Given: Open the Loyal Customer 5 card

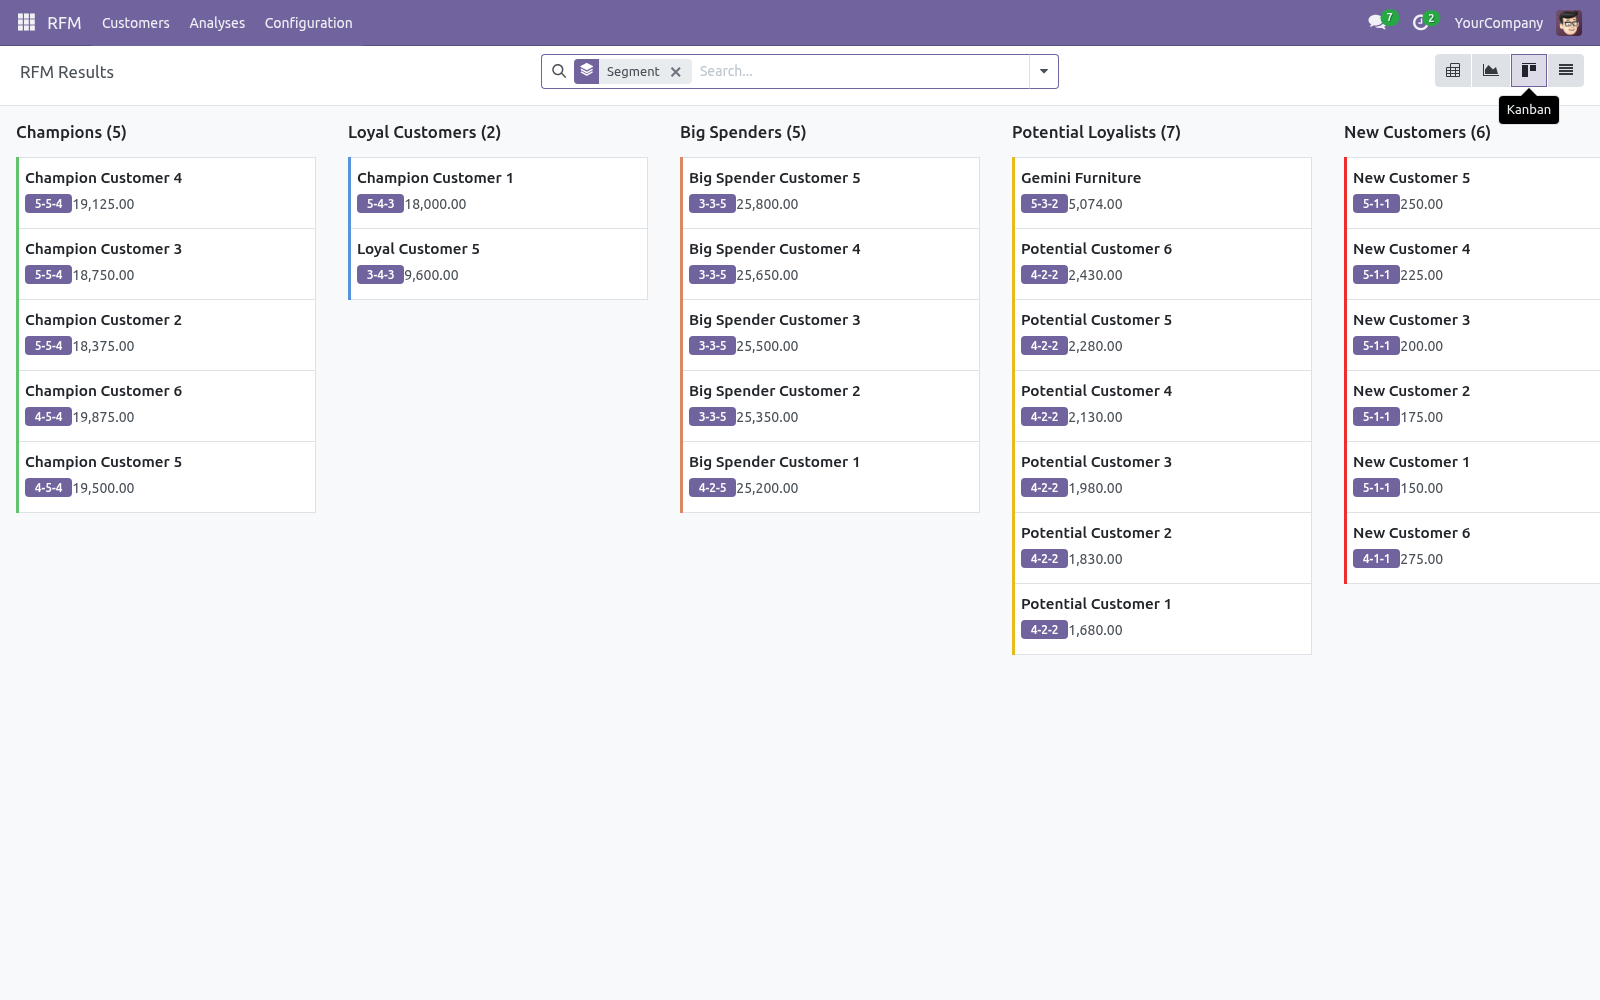Looking at the screenshot, I should click(x=499, y=264).
